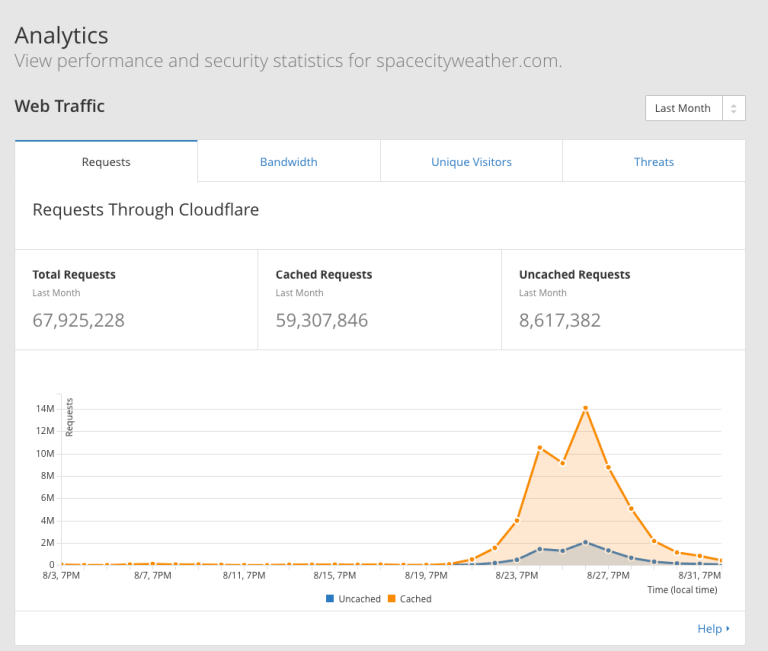Switch to the Bandwidth tab
The width and height of the screenshot is (768, 651).
click(x=288, y=162)
